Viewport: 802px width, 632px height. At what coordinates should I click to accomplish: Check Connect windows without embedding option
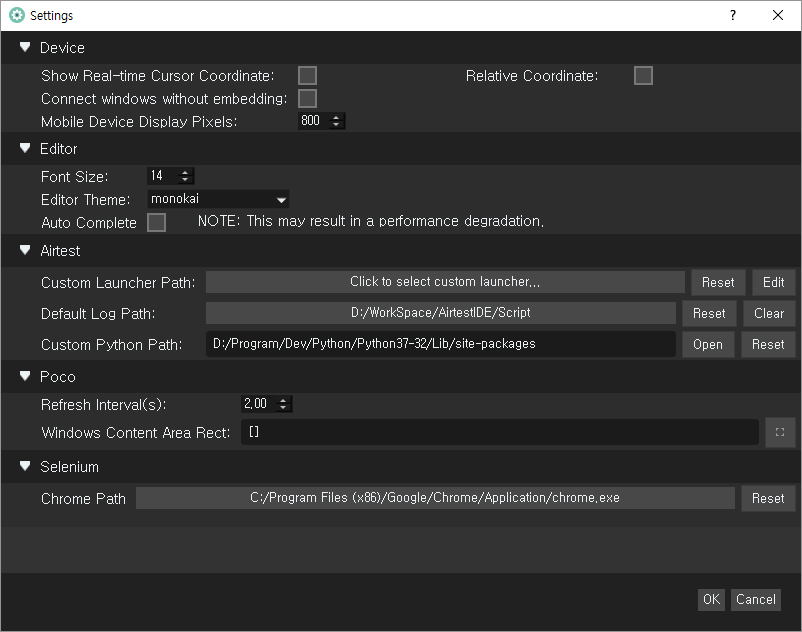tap(307, 98)
